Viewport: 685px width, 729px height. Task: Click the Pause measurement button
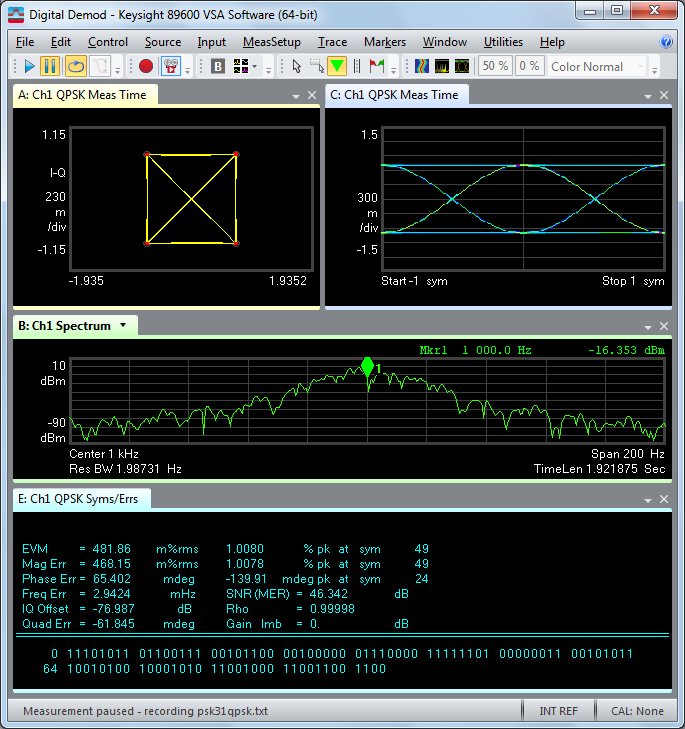click(x=51, y=67)
